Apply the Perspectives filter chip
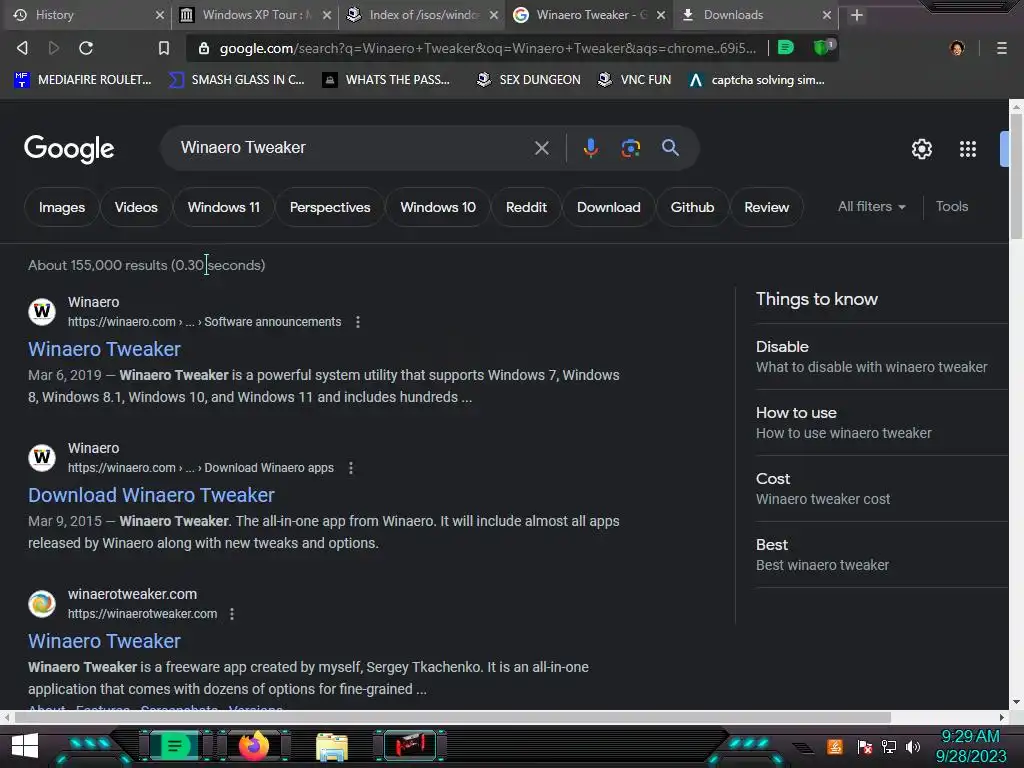 pyautogui.click(x=330, y=207)
